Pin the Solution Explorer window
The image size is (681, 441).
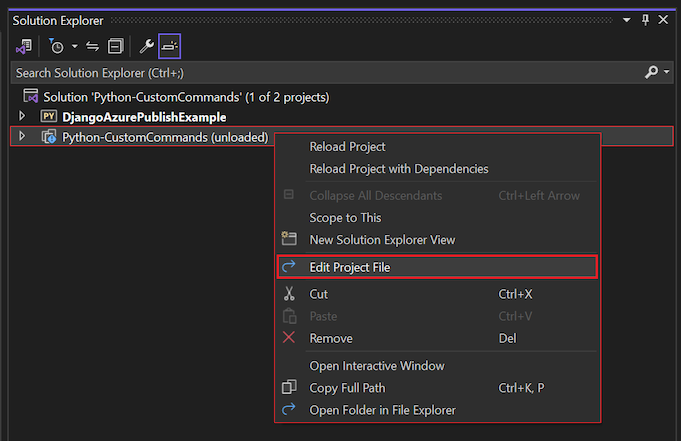645,20
